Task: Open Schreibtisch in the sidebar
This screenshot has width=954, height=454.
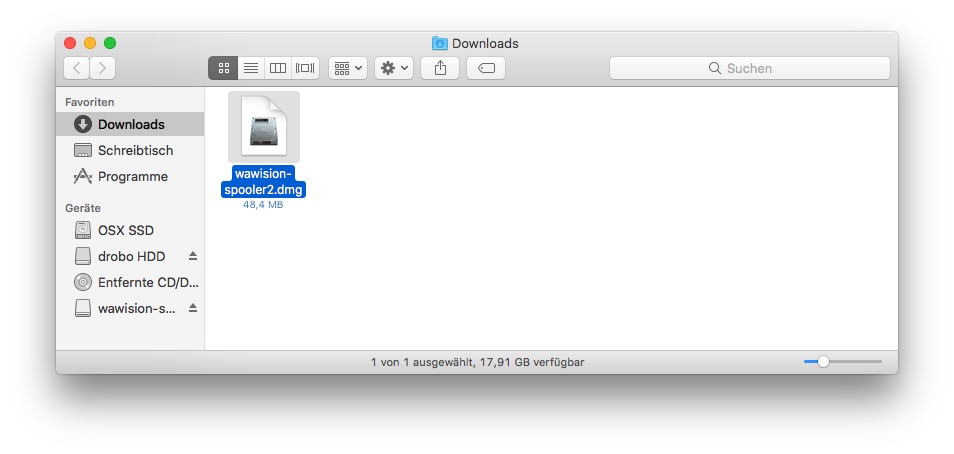Action: 134,150
